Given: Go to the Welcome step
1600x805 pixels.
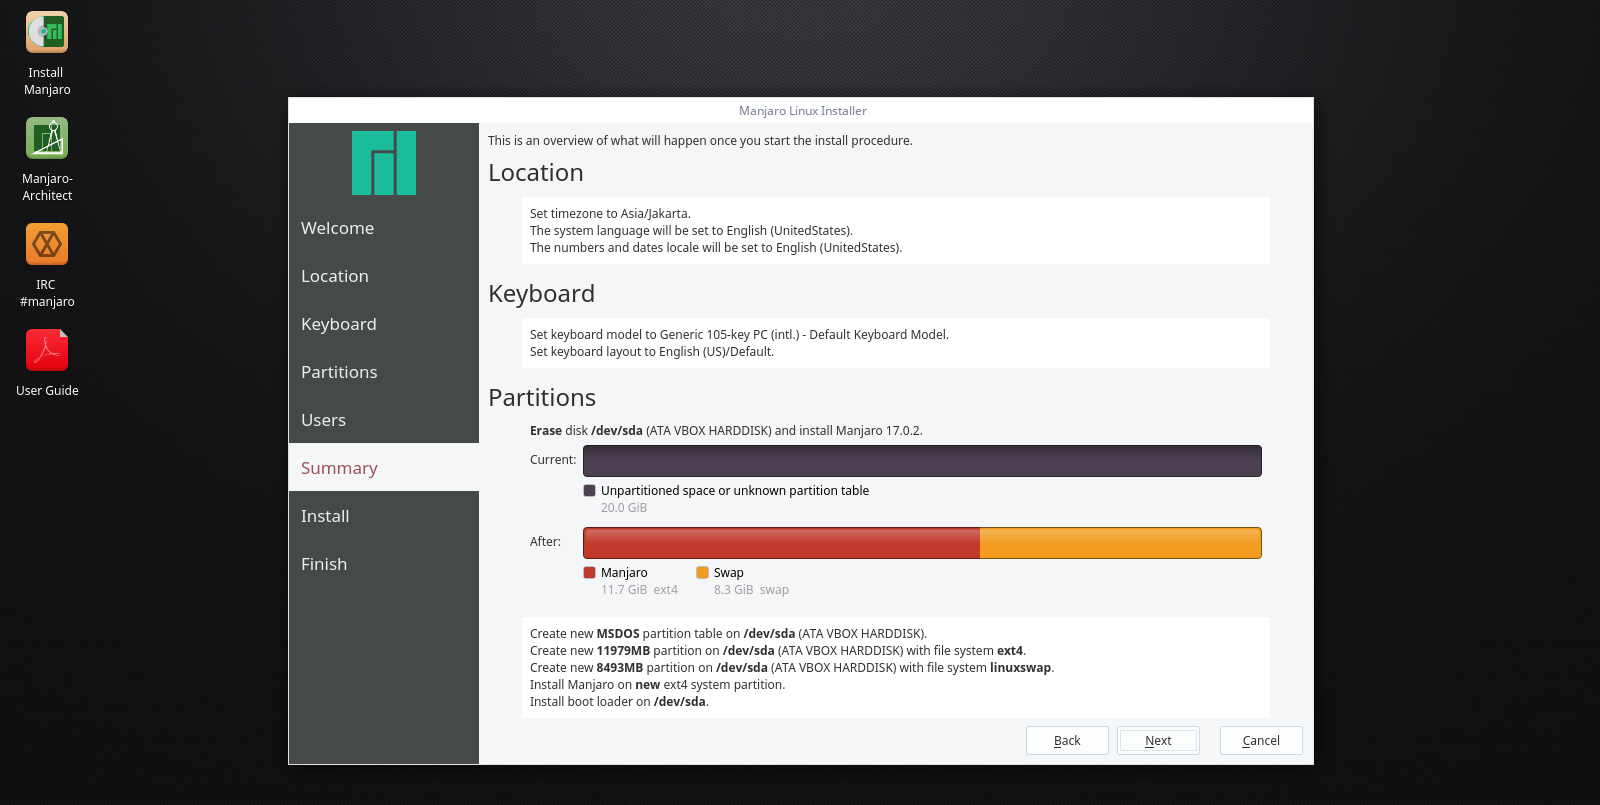Looking at the screenshot, I should (384, 228).
